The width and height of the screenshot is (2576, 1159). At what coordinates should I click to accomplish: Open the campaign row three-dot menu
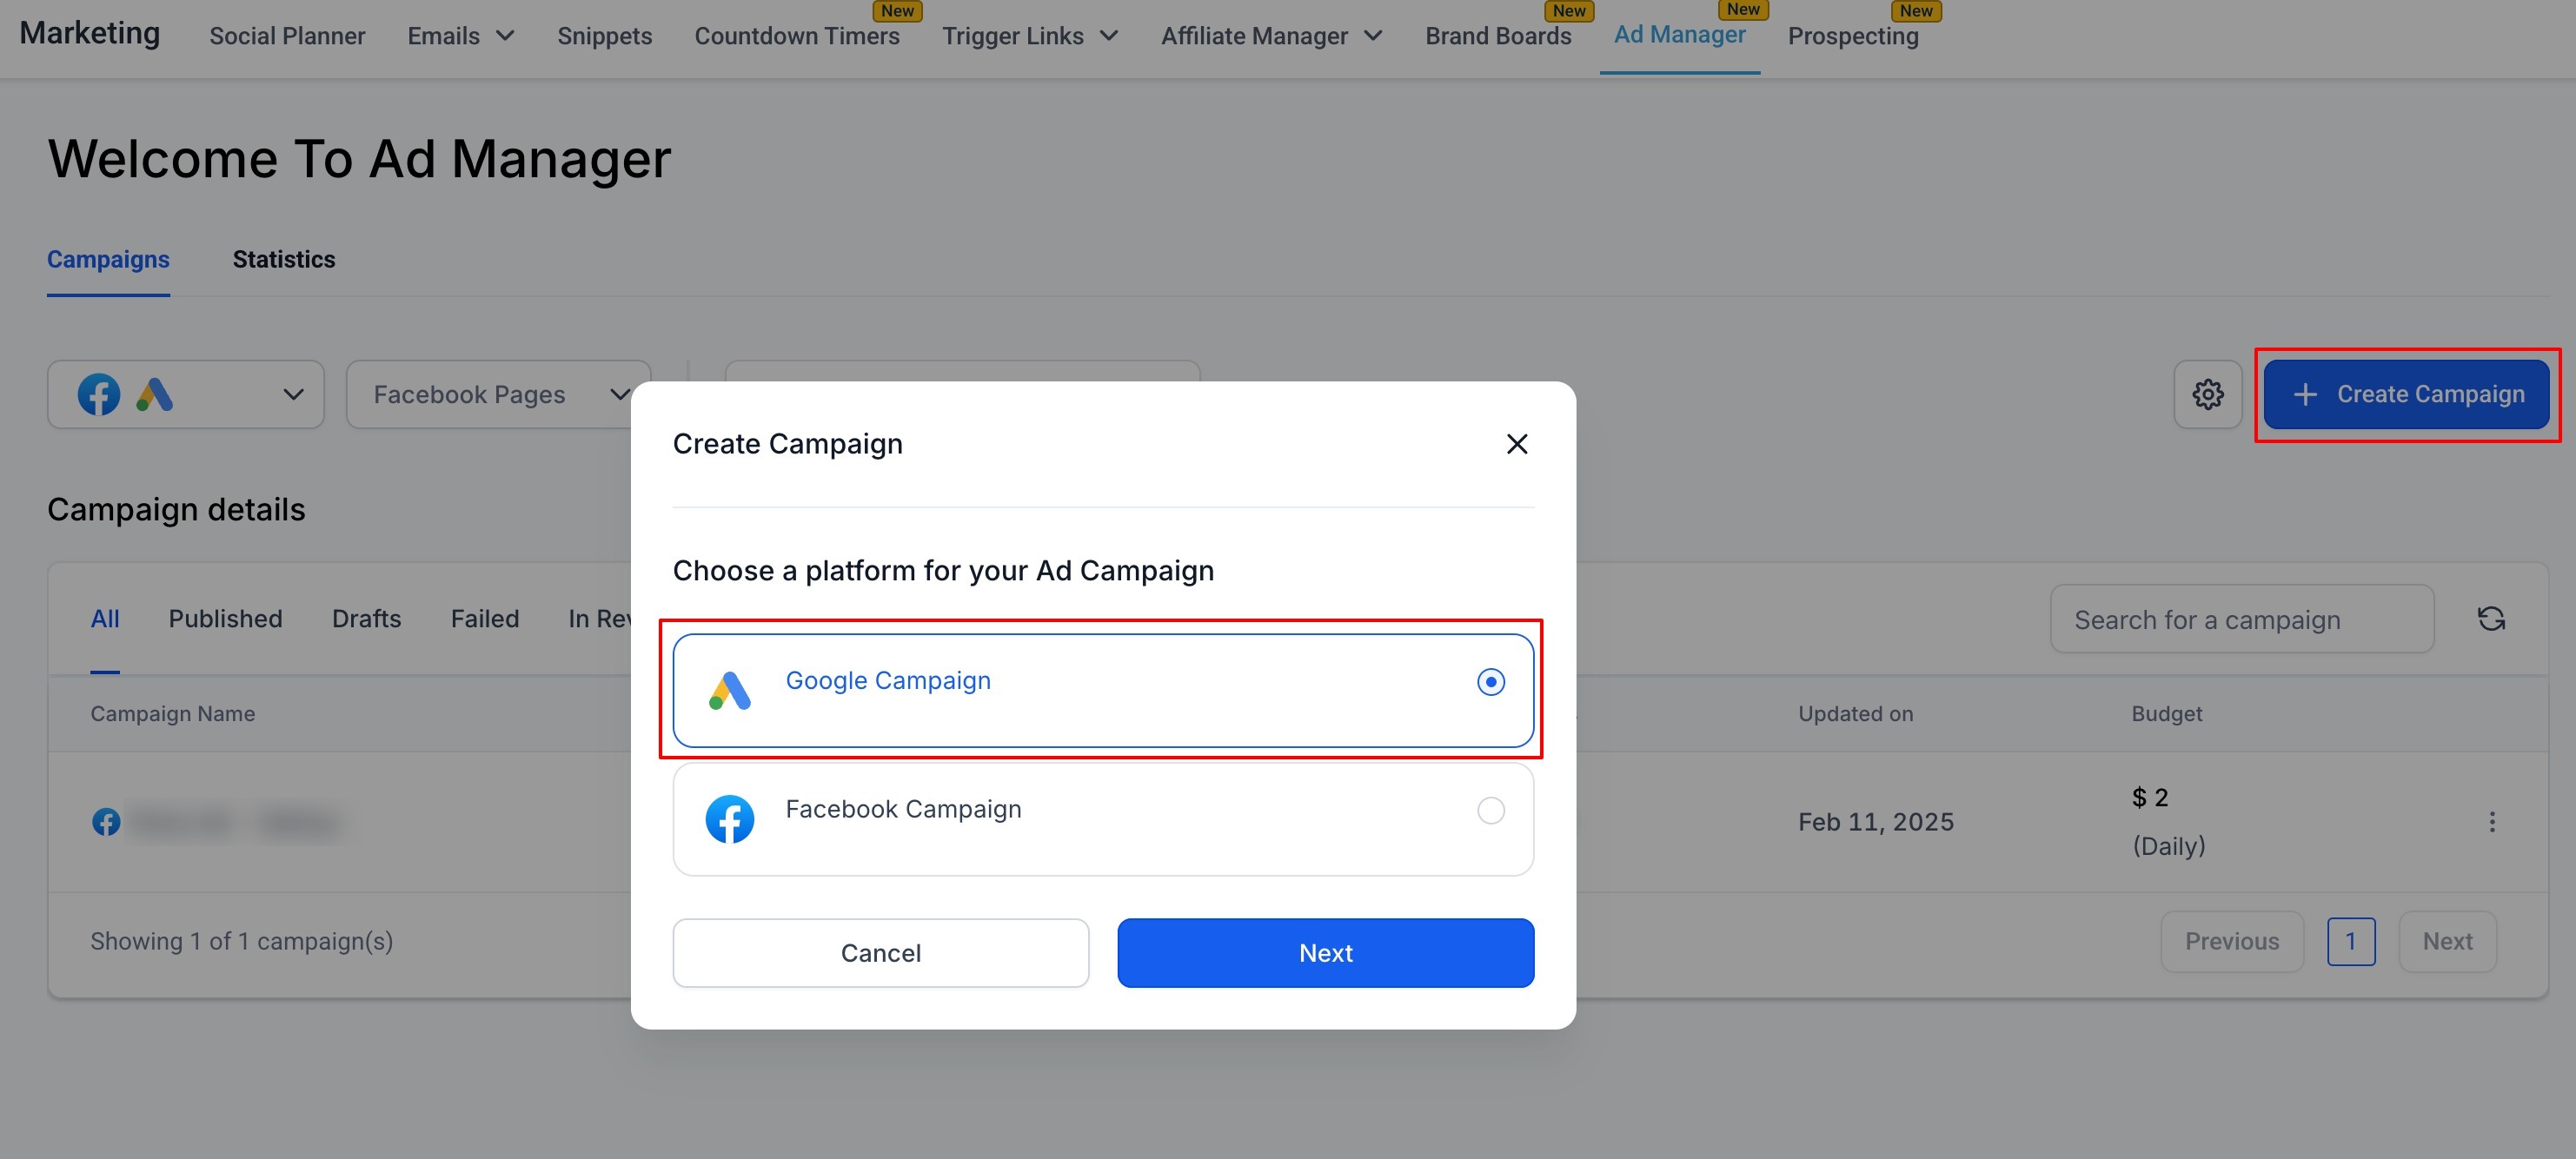click(2491, 821)
